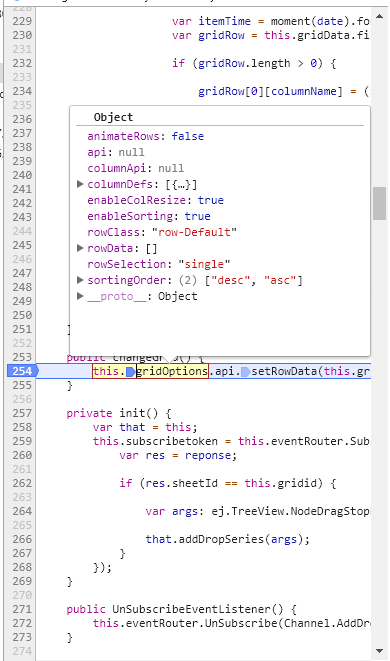Click the vertical scrollbar thumb
This screenshot has height=661, width=390.
click(379, 204)
